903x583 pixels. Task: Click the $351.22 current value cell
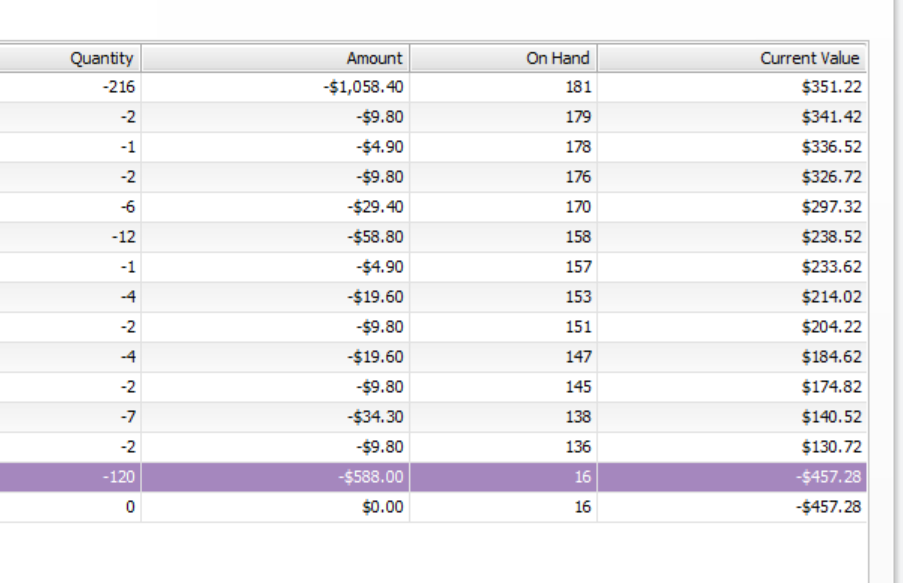[x=830, y=87]
